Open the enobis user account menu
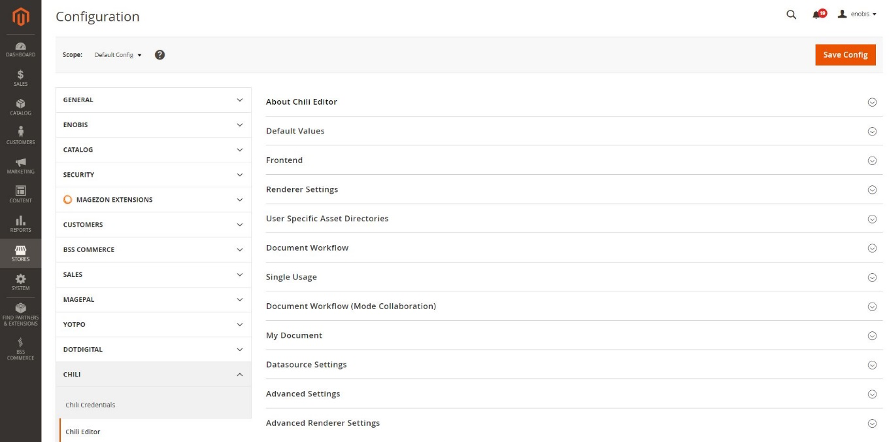The image size is (894, 442). tap(857, 14)
